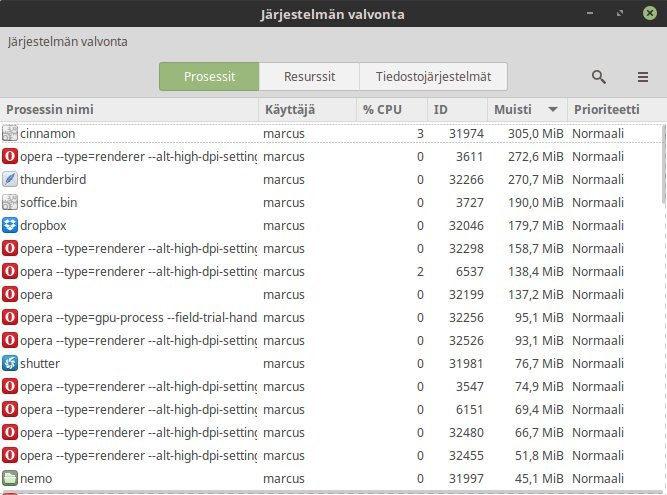This screenshot has width=667, height=495.
Task: Click the dropbox process icon
Action: (x=10, y=225)
